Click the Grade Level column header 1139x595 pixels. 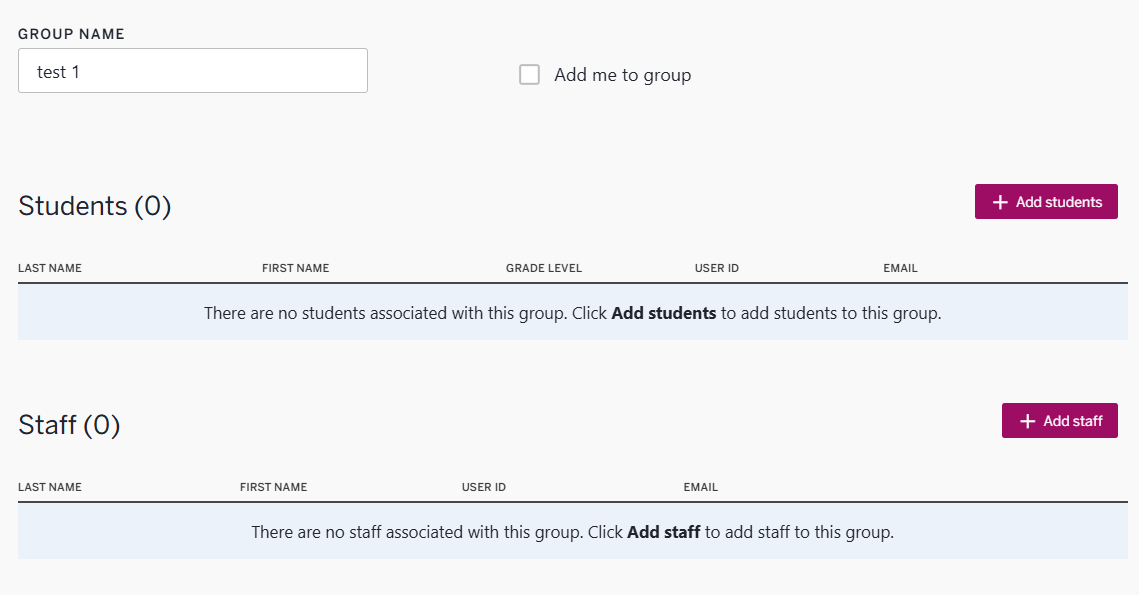pyautogui.click(x=543, y=268)
